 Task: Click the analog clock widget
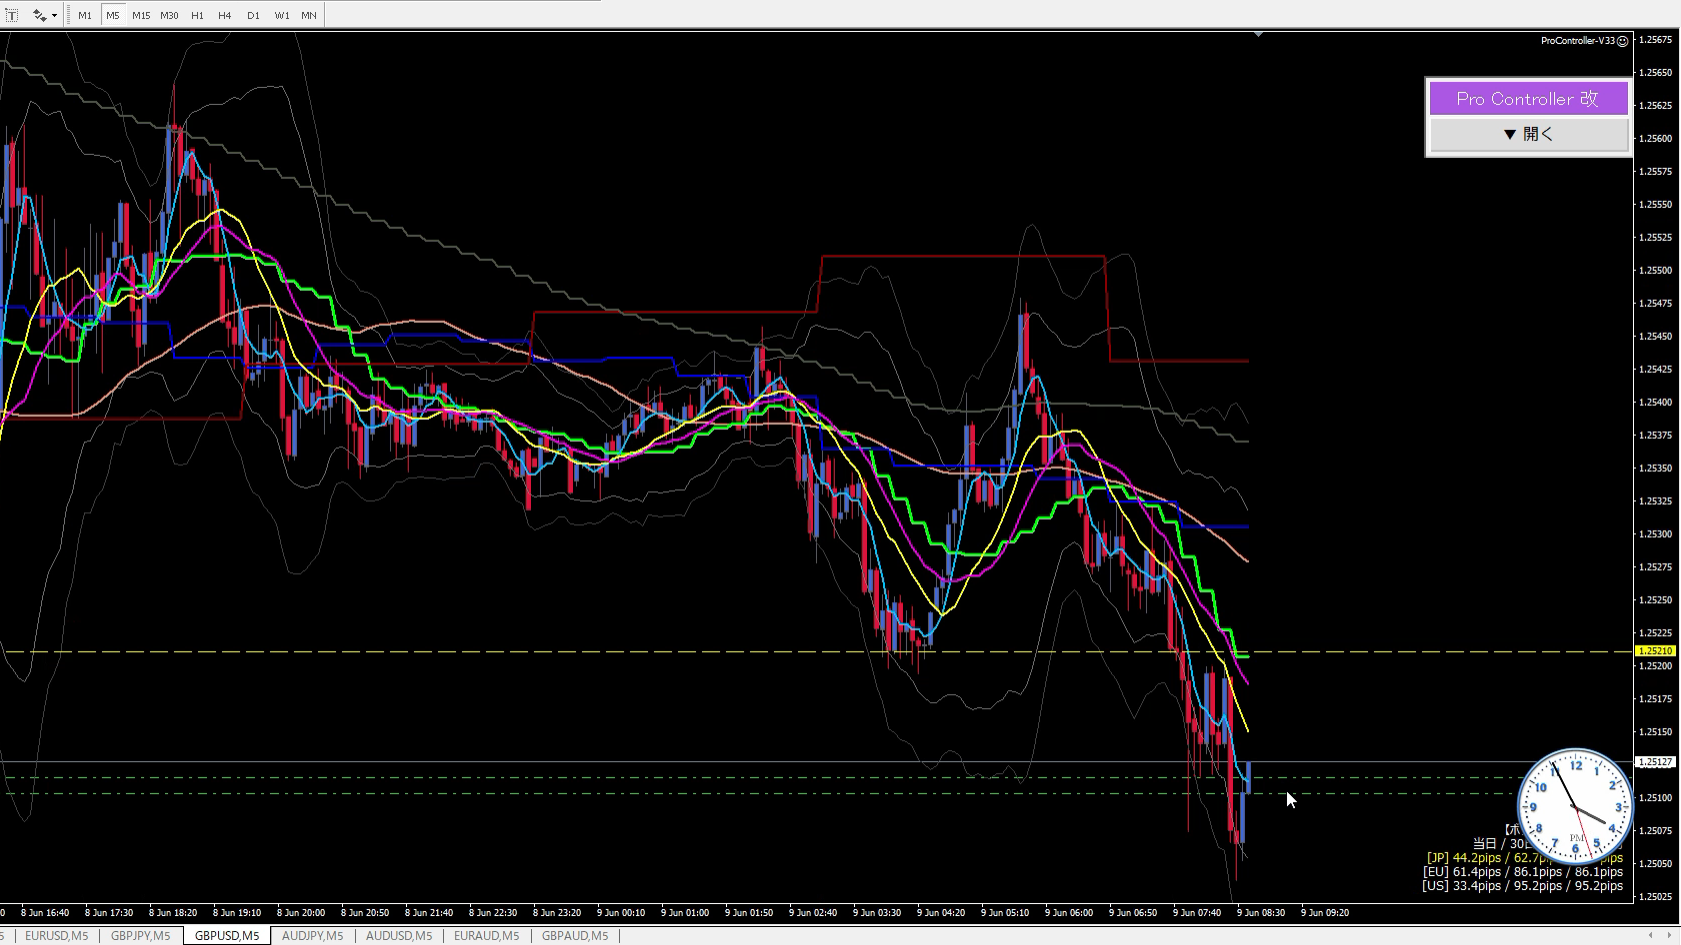coord(1575,806)
